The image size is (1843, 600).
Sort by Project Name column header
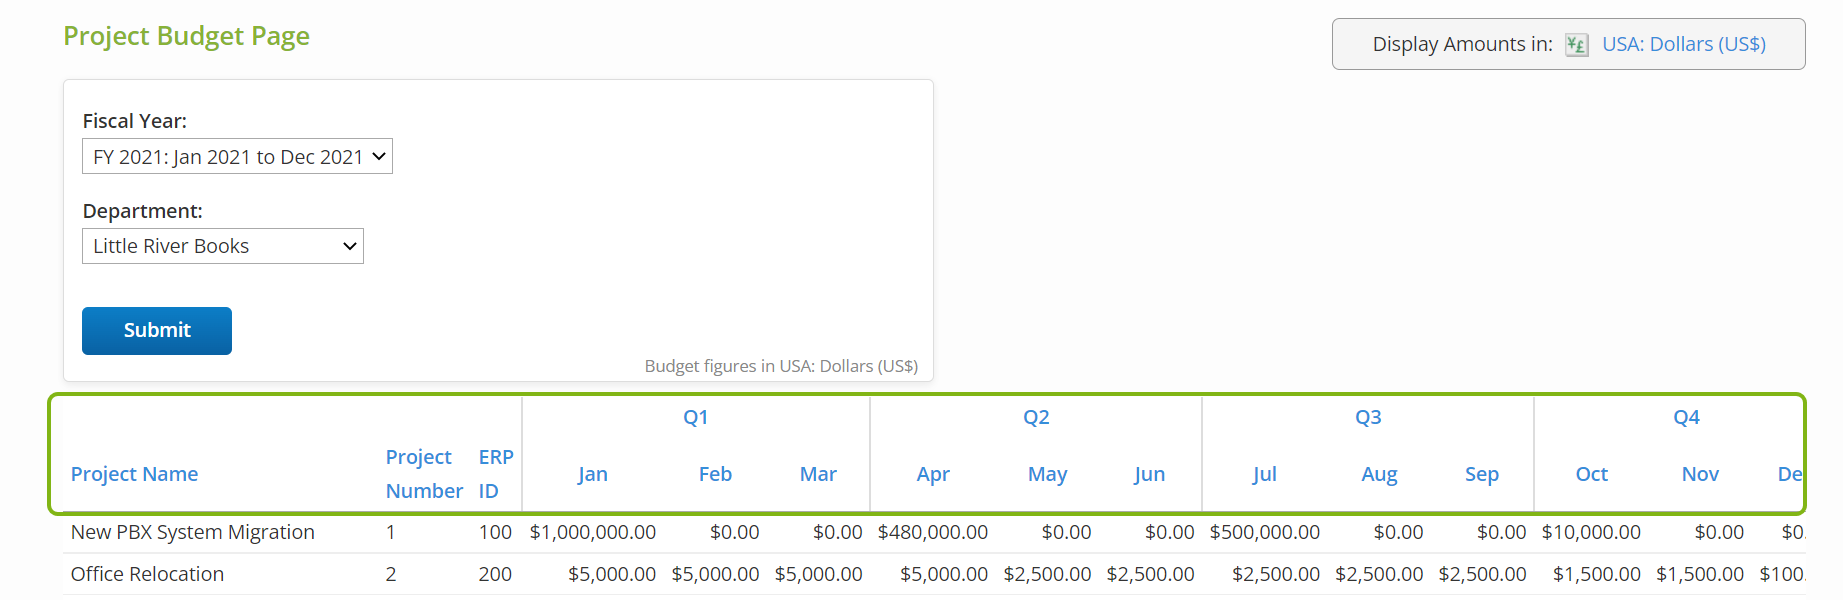(x=134, y=474)
